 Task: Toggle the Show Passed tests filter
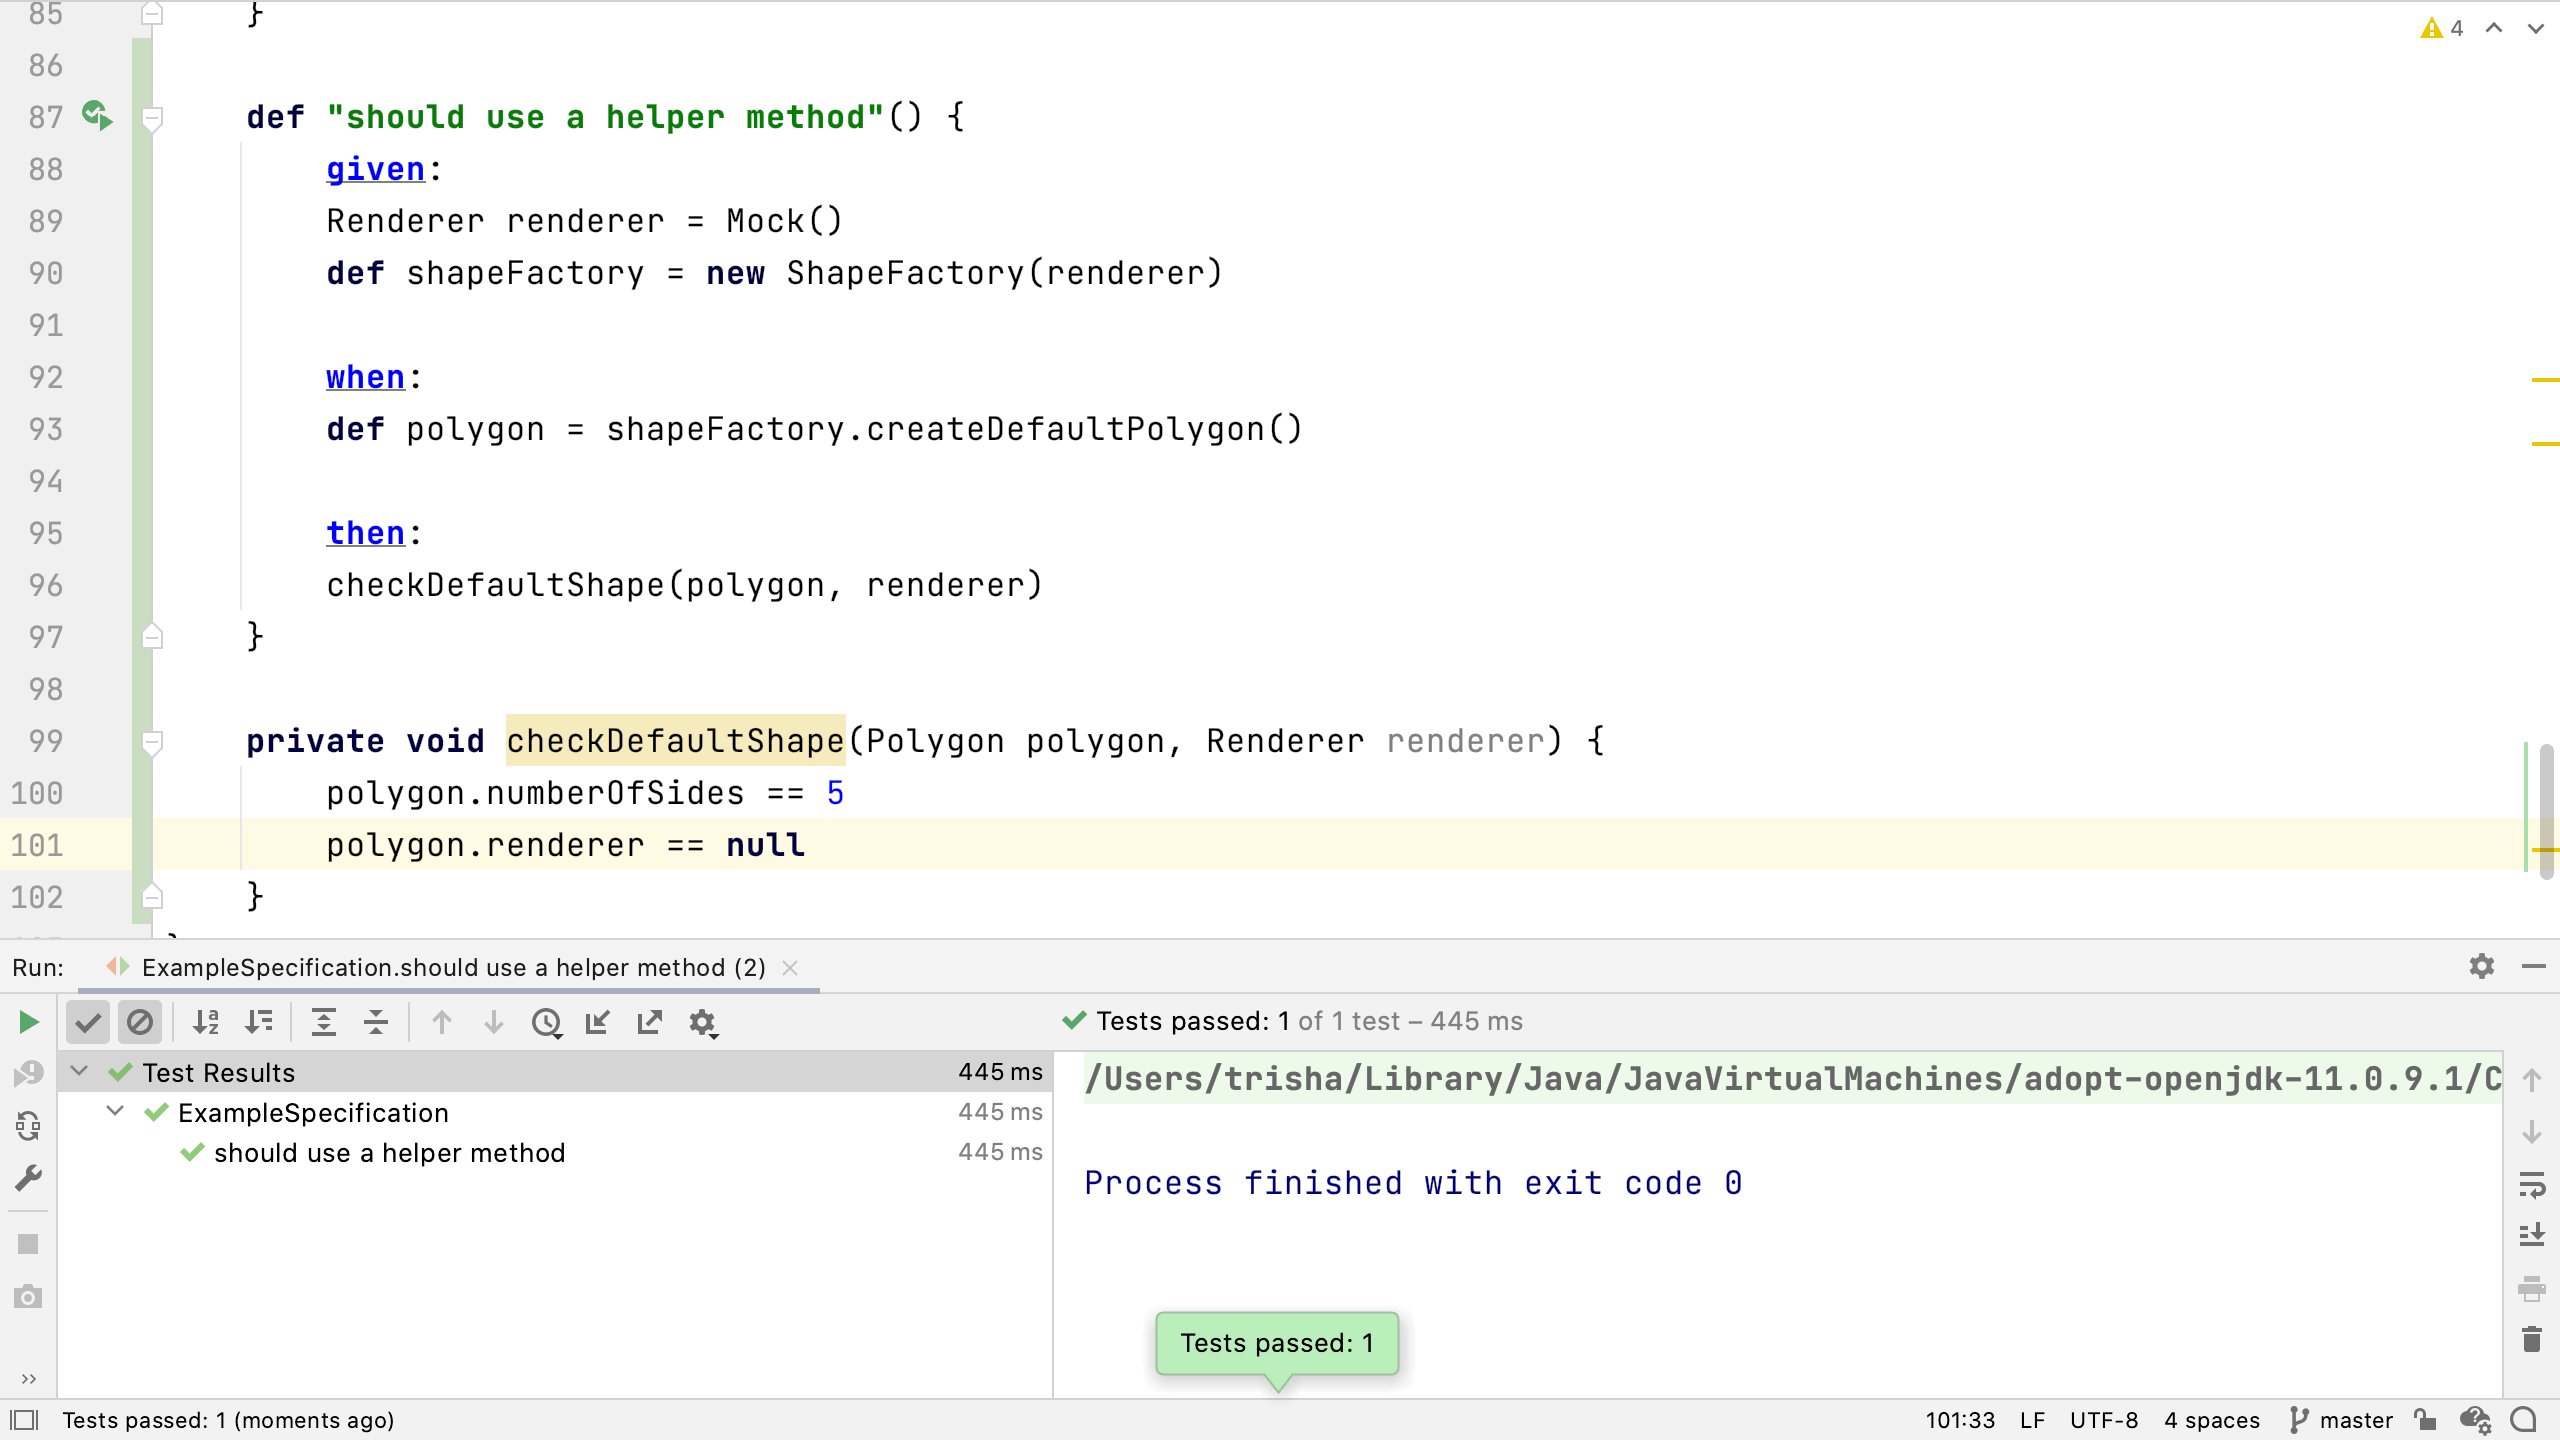pyautogui.click(x=89, y=1022)
